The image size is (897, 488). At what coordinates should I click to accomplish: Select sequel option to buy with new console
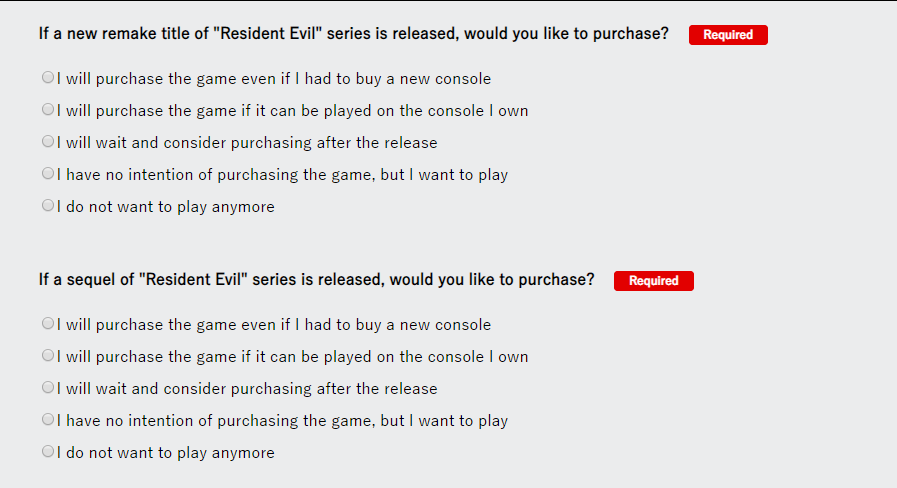pyautogui.click(x=48, y=323)
